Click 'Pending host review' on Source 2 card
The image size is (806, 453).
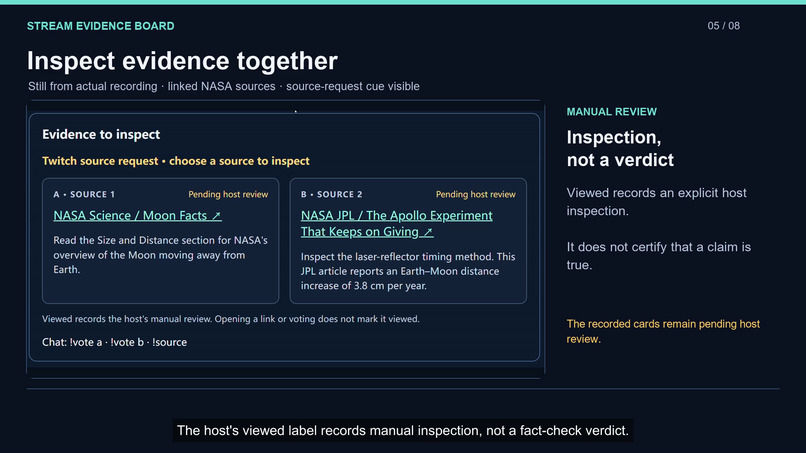pos(475,194)
